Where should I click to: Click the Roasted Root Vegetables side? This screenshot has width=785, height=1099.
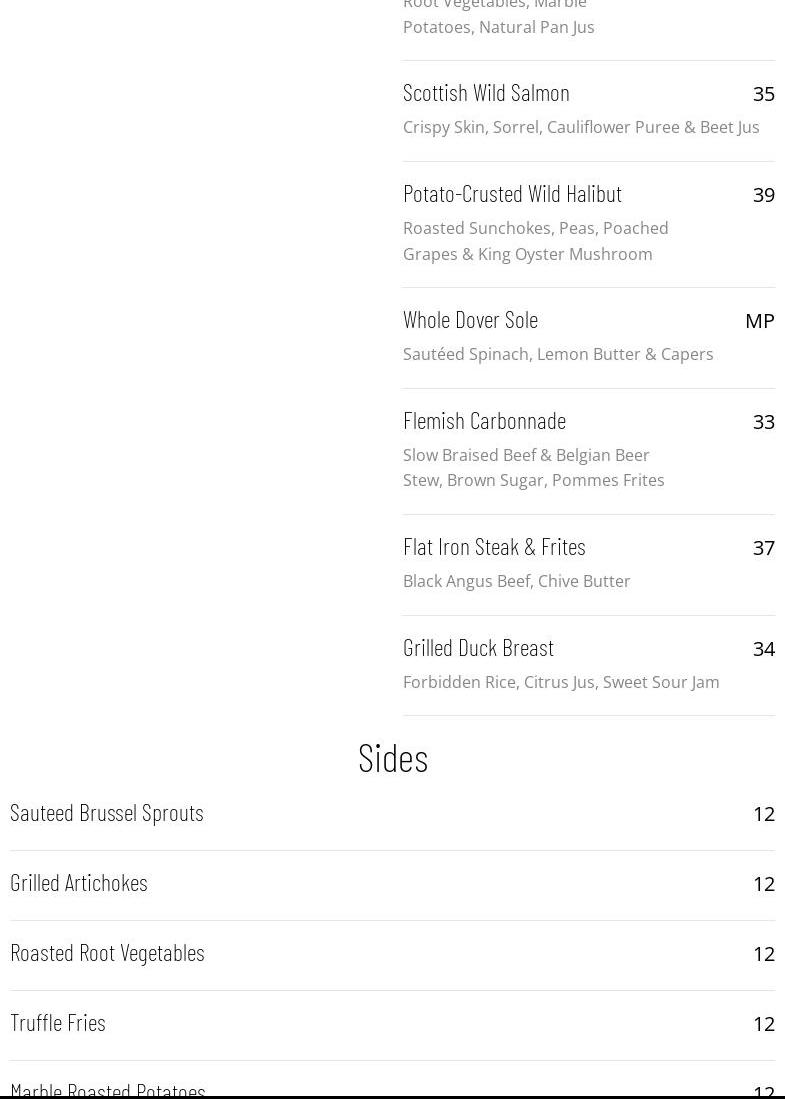pos(107,952)
